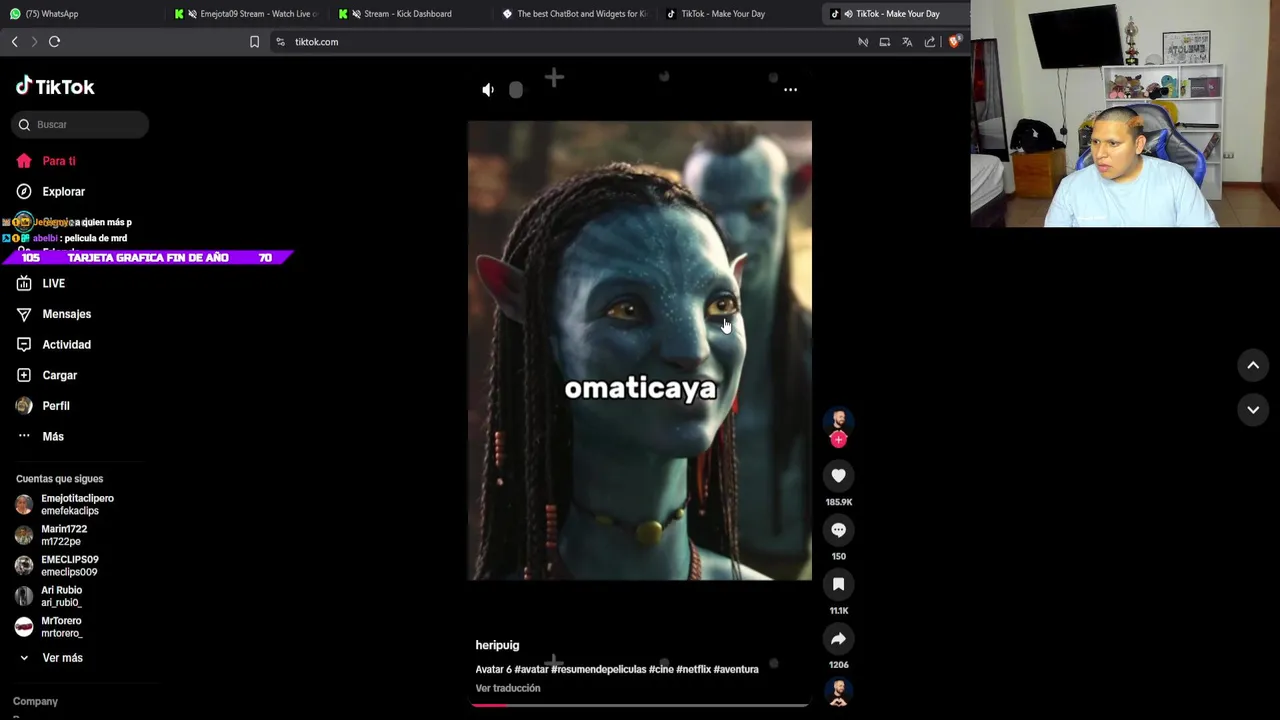Screen dimensions: 1280x720
Task: Open site settings icon in address bar
Action: click(280, 42)
